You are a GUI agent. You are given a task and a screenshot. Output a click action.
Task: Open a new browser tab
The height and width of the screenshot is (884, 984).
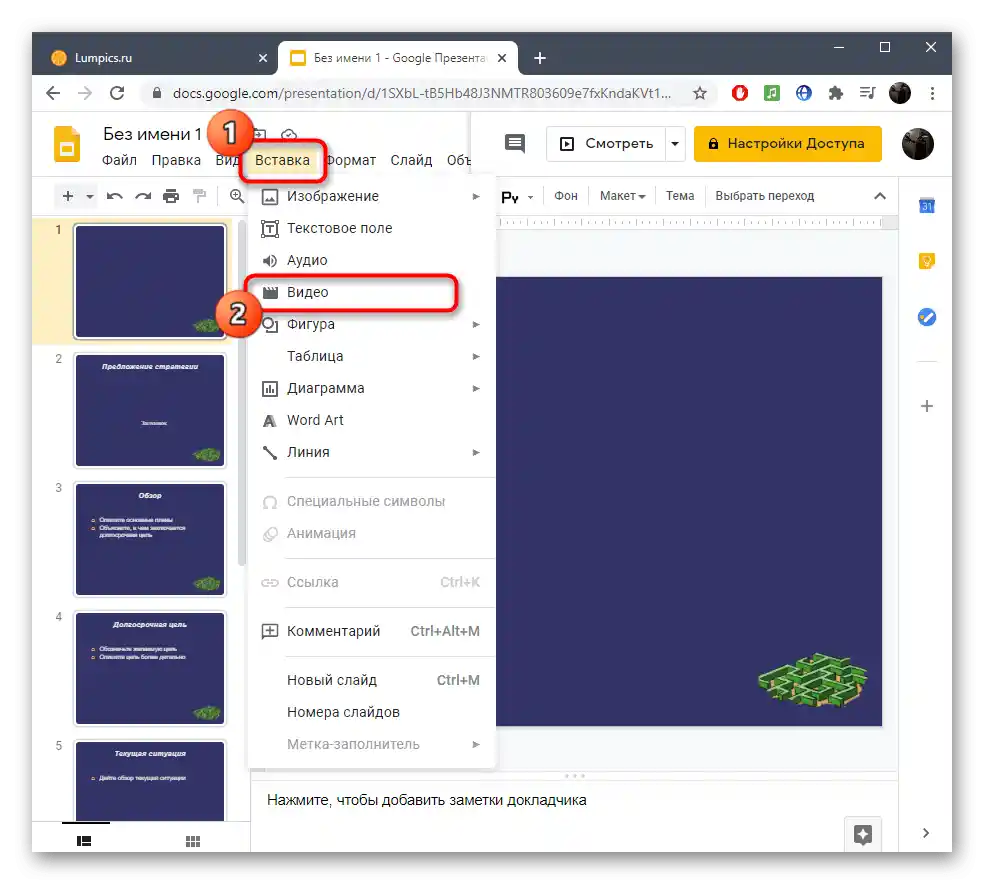[540, 58]
